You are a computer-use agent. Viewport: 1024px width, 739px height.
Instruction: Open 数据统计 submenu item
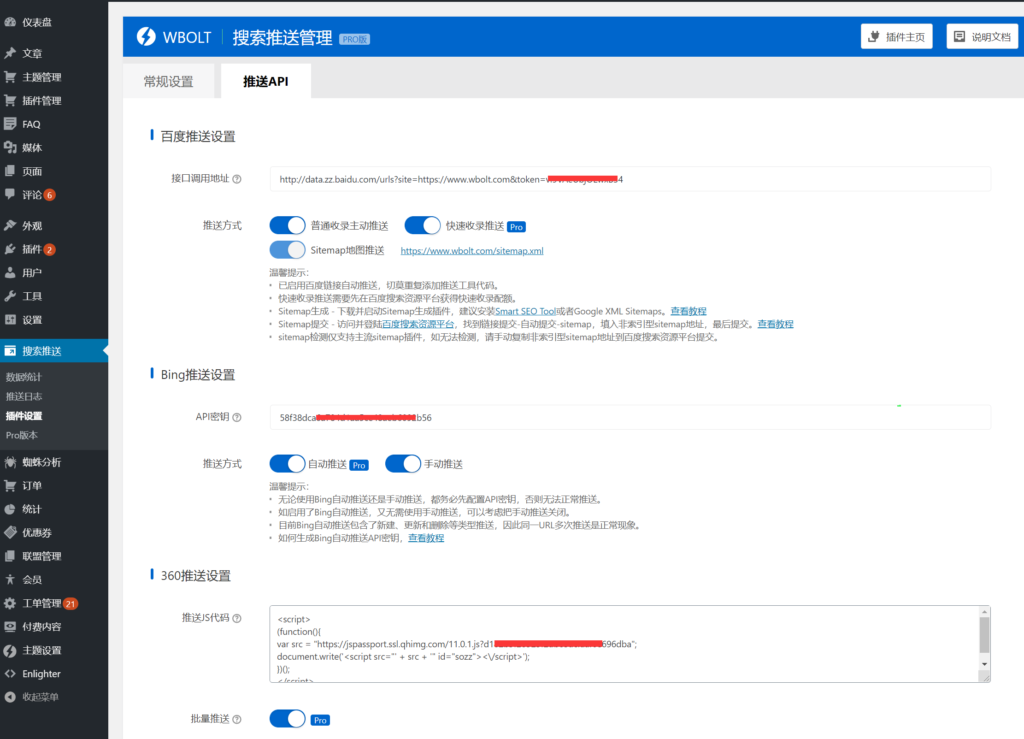(x=24, y=377)
